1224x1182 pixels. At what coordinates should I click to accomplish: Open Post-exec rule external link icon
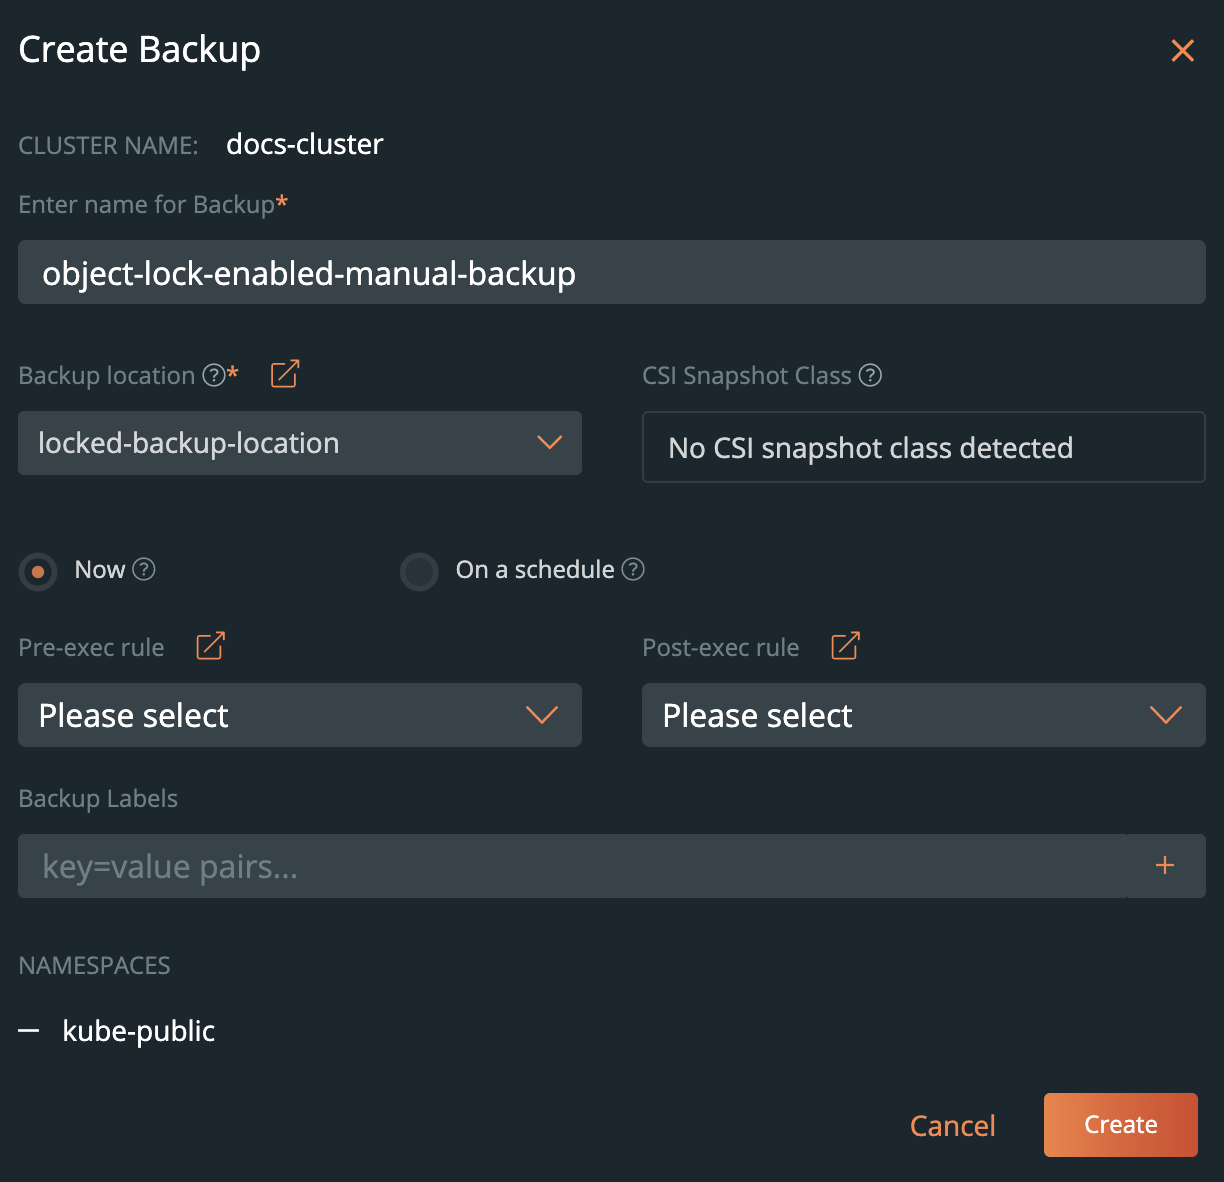[845, 646]
